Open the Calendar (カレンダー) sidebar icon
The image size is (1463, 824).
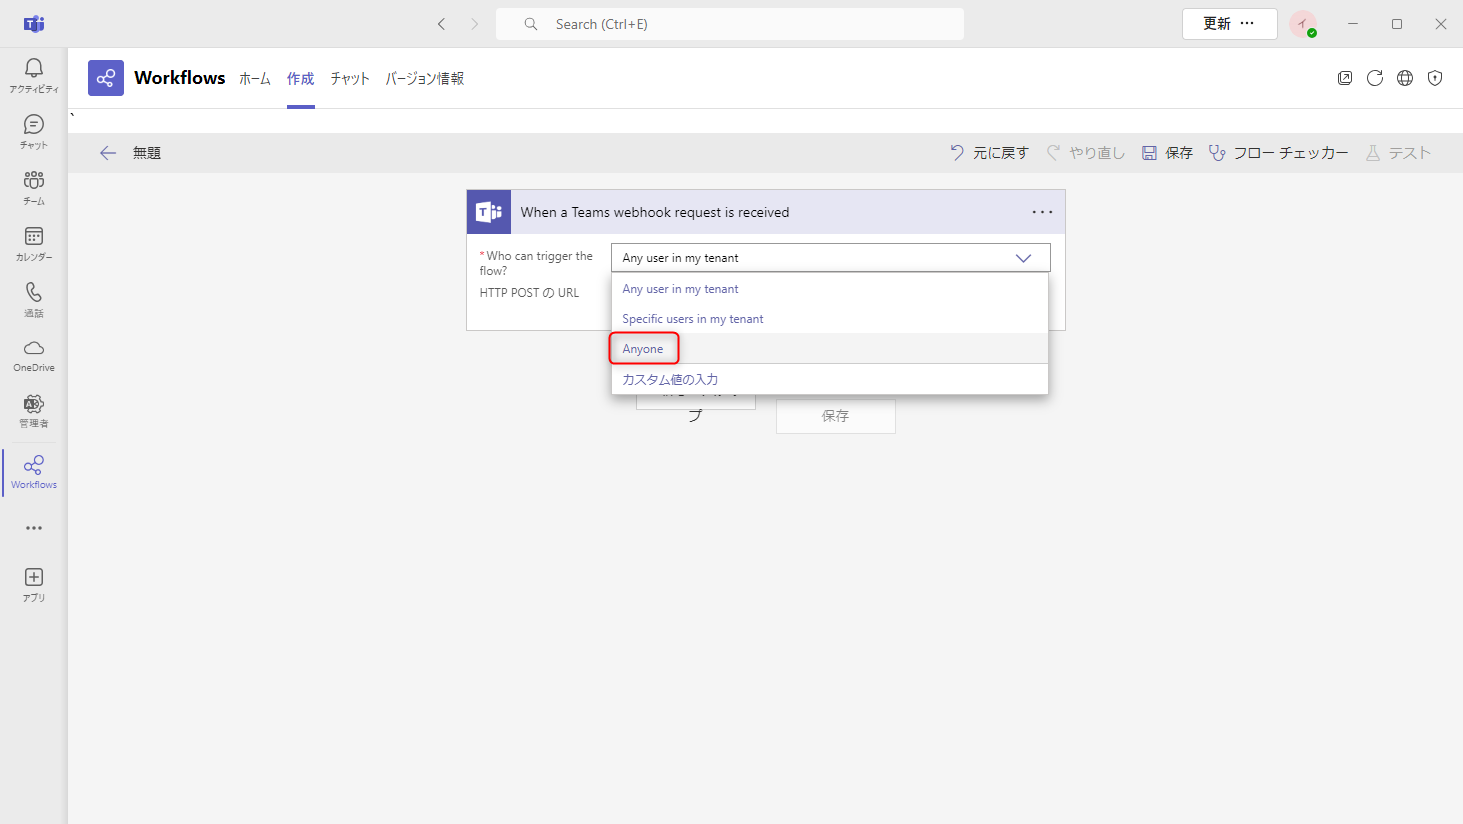[34, 243]
